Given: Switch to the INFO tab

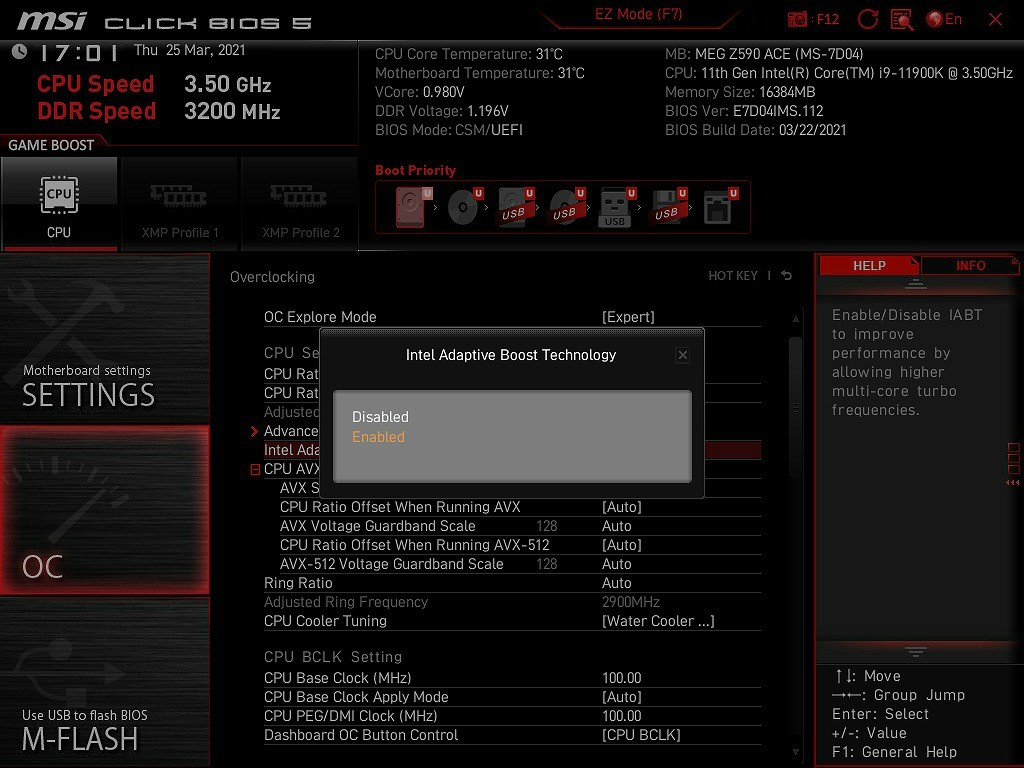Looking at the screenshot, I should point(969,266).
